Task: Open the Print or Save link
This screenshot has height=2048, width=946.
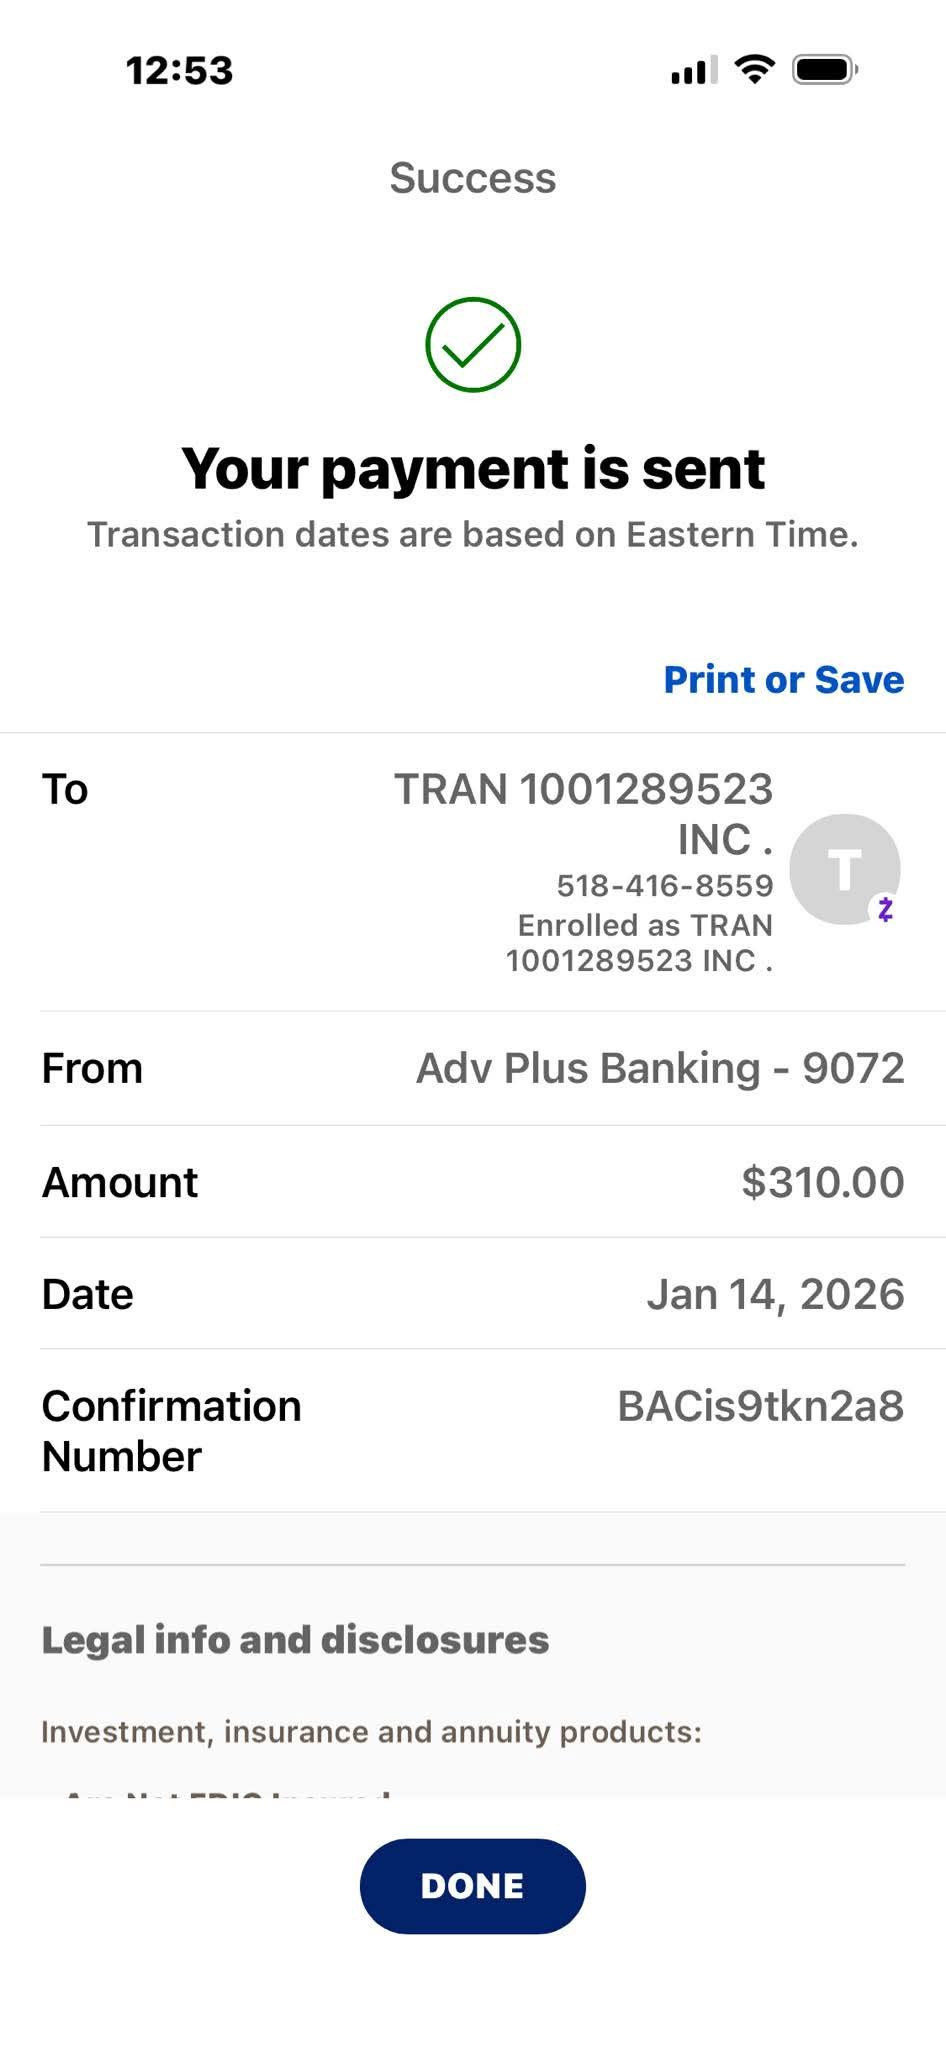Action: pos(784,680)
